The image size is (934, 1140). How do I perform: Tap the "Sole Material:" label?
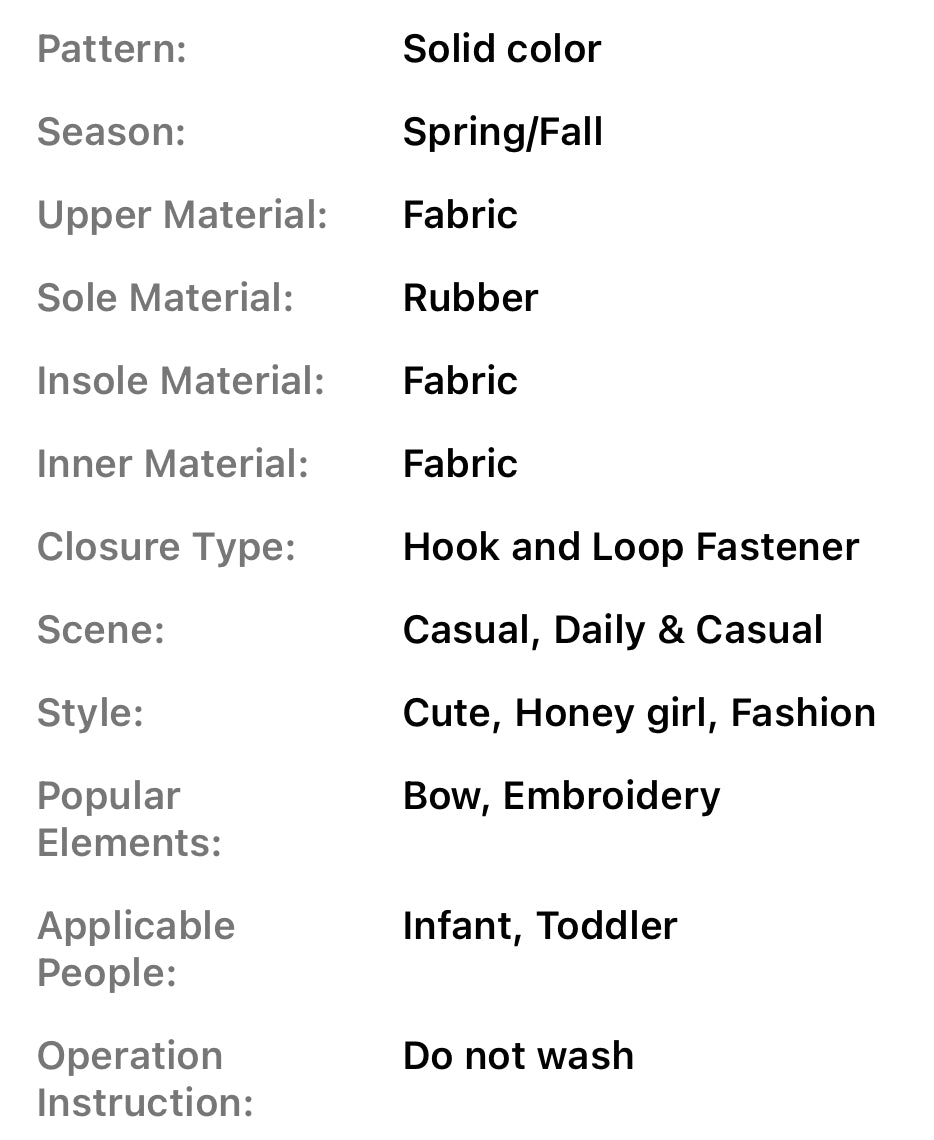[165, 298]
